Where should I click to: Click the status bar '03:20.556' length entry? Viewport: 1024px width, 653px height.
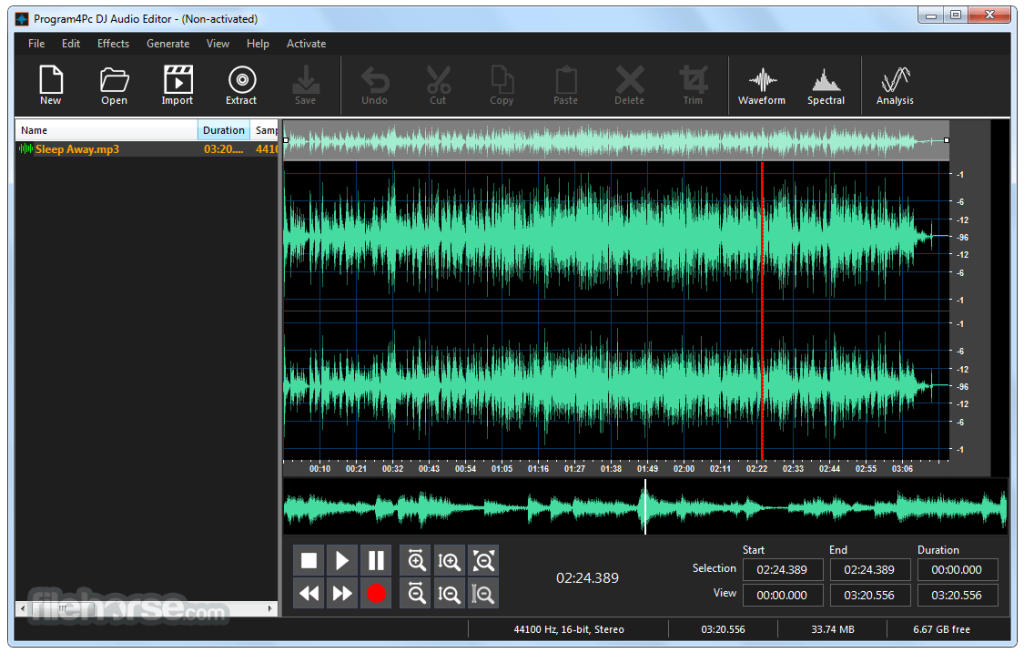723,629
